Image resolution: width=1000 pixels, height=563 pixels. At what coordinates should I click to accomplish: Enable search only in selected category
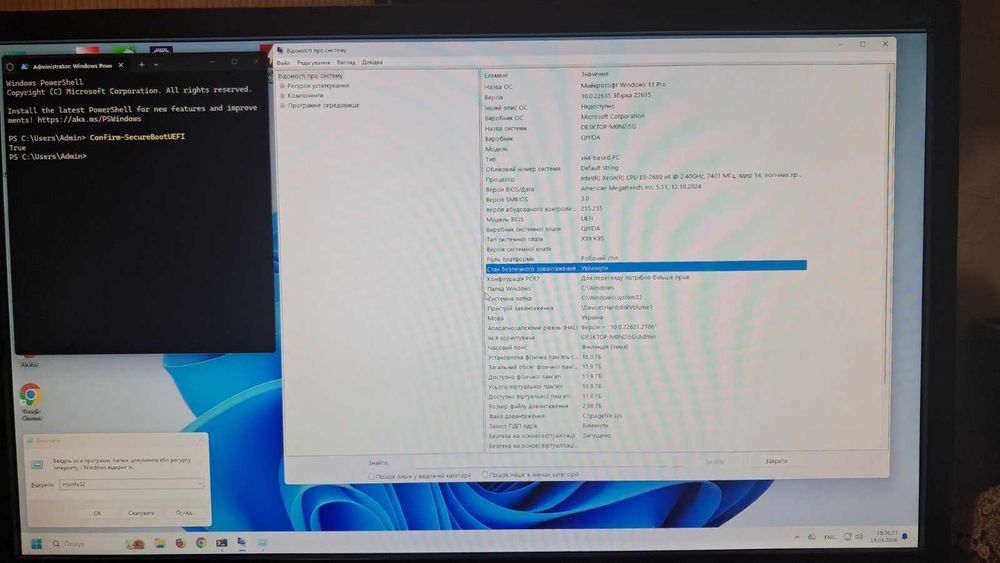[x=372, y=476]
